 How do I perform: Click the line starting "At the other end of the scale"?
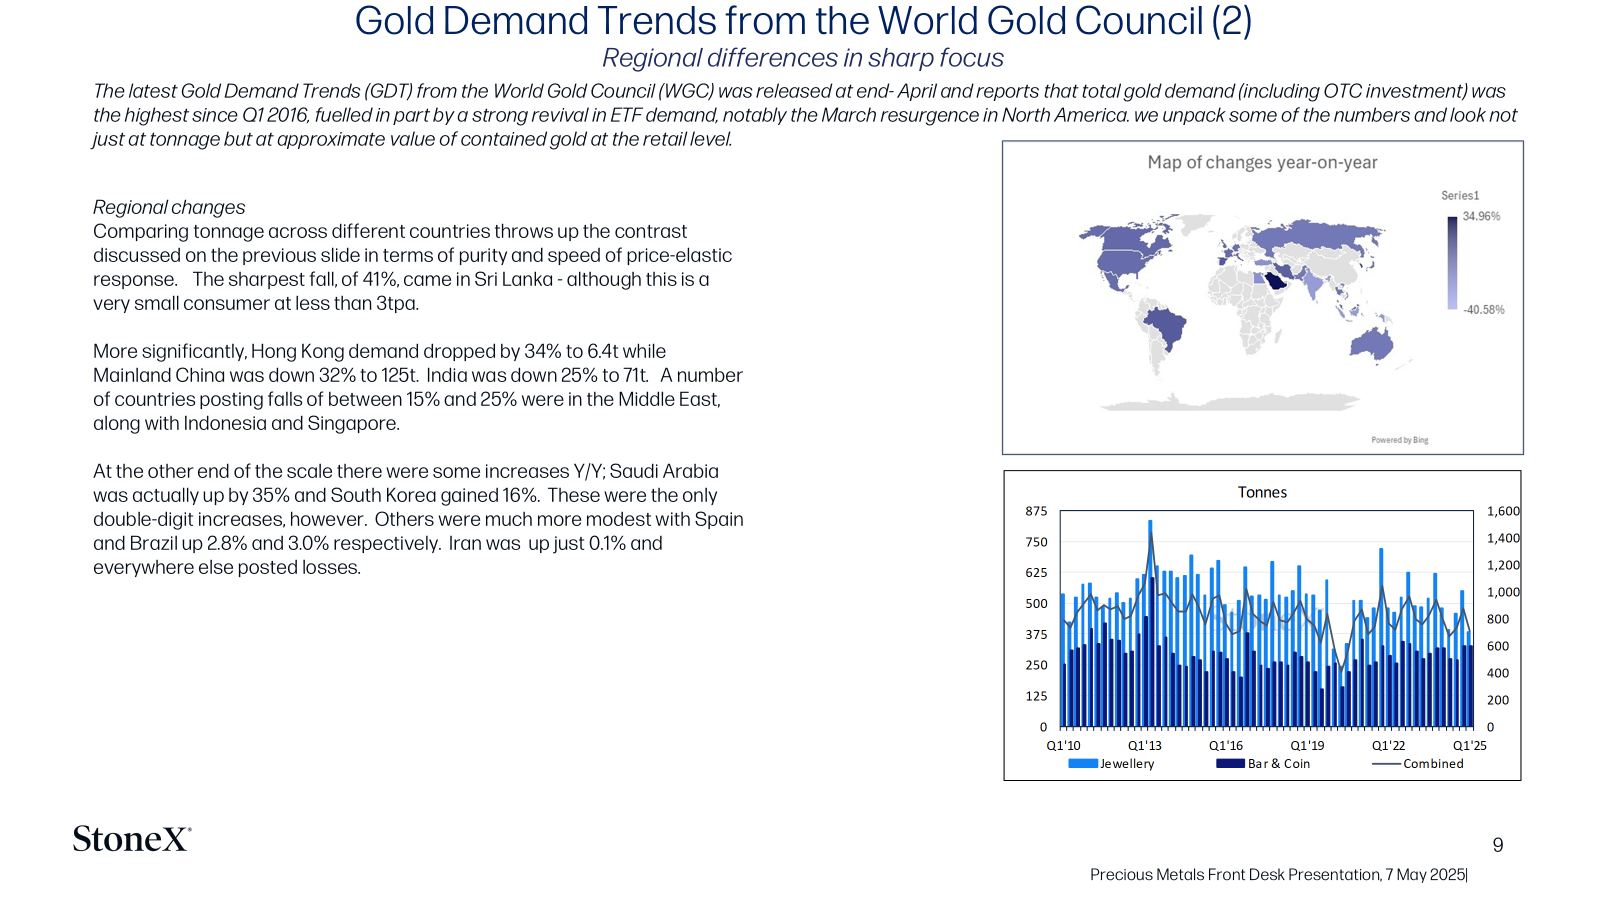[x=406, y=471]
